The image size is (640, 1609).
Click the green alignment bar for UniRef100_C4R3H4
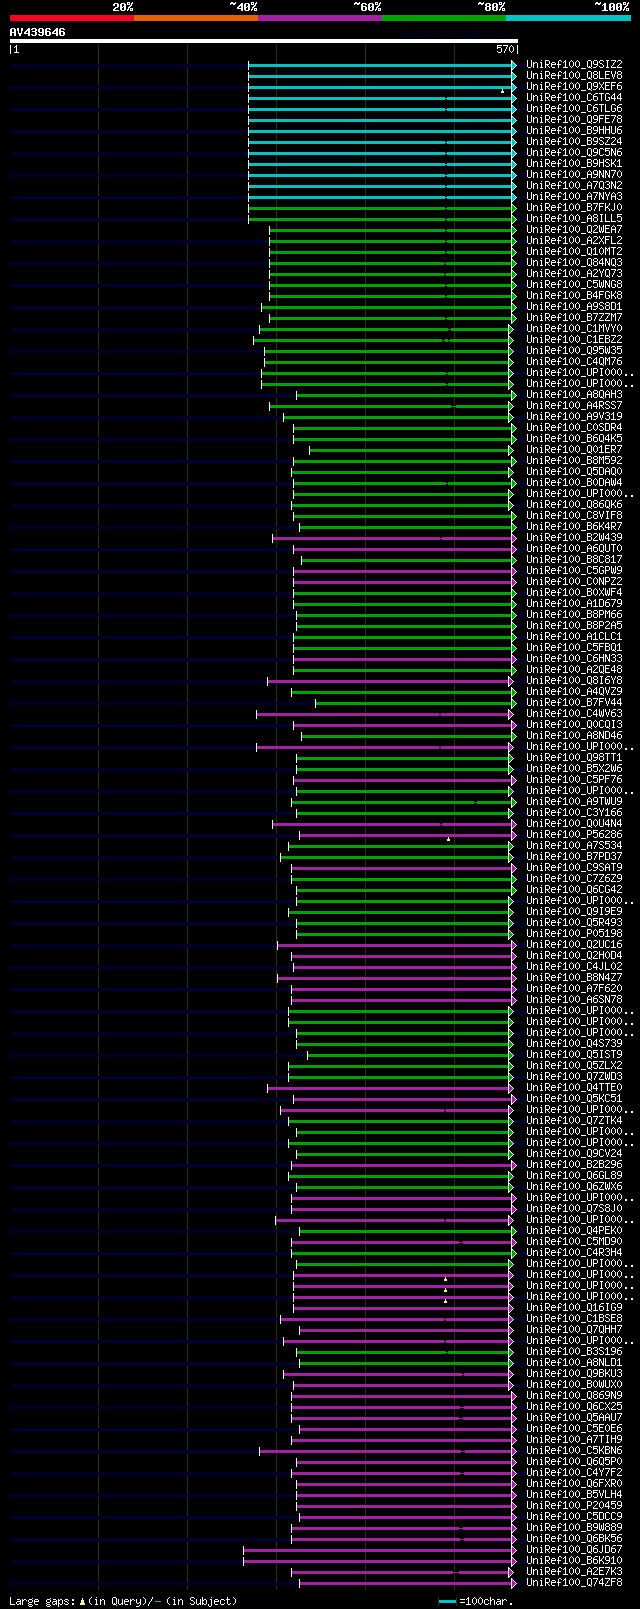(404, 1253)
